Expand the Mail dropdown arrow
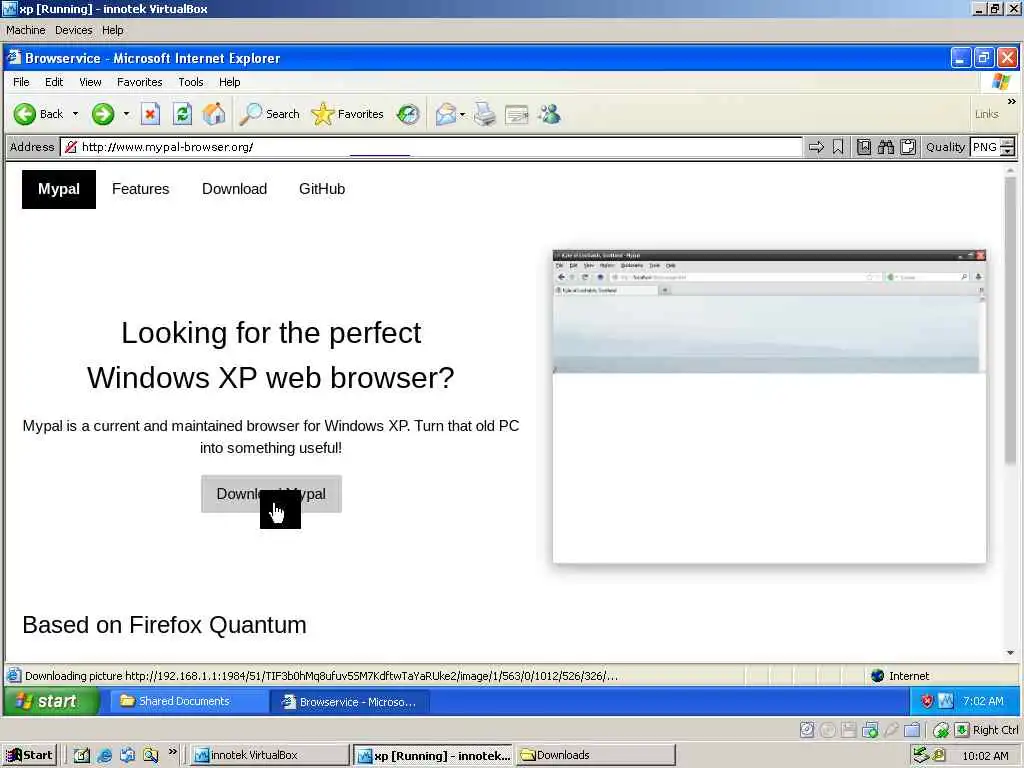Screen dimensions: 1024x768 [462, 114]
